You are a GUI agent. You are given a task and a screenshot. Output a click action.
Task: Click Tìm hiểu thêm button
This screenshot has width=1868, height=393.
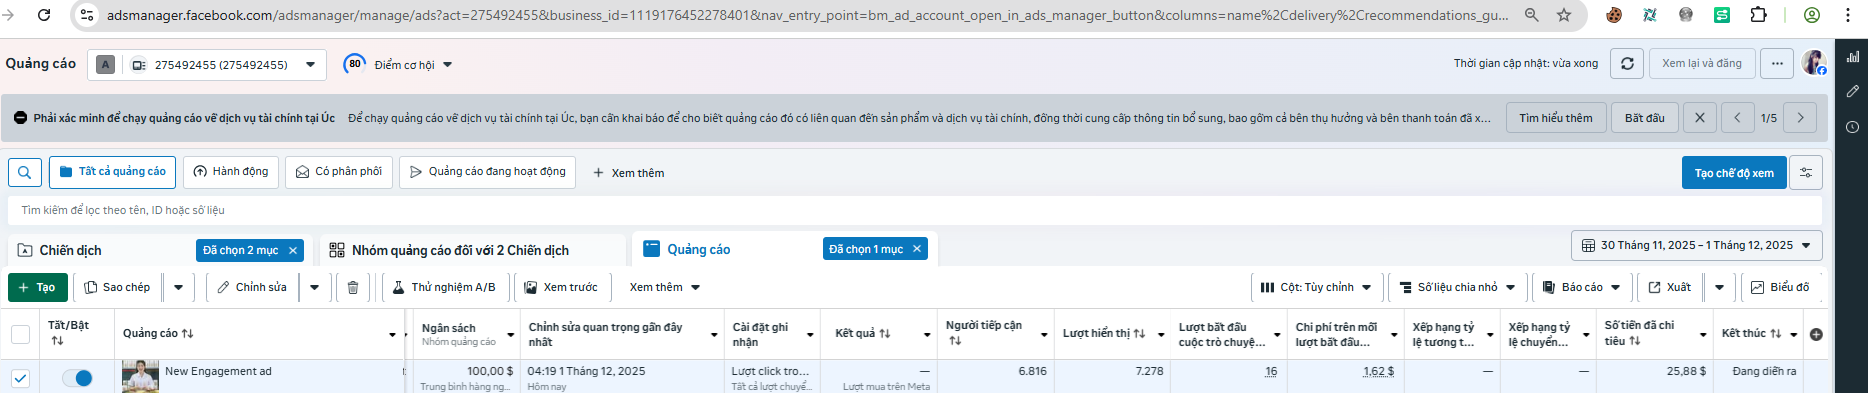pos(1556,117)
